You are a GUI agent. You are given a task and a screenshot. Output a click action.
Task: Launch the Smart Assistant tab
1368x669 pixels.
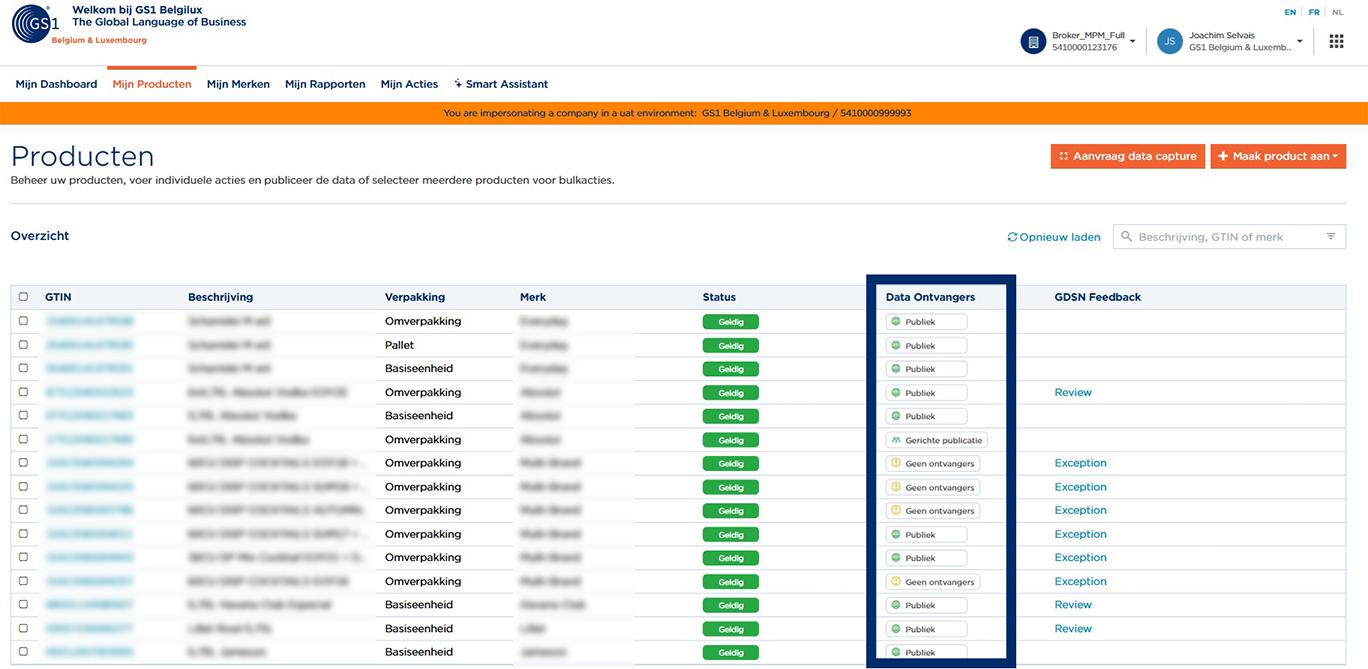tap(501, 84)
